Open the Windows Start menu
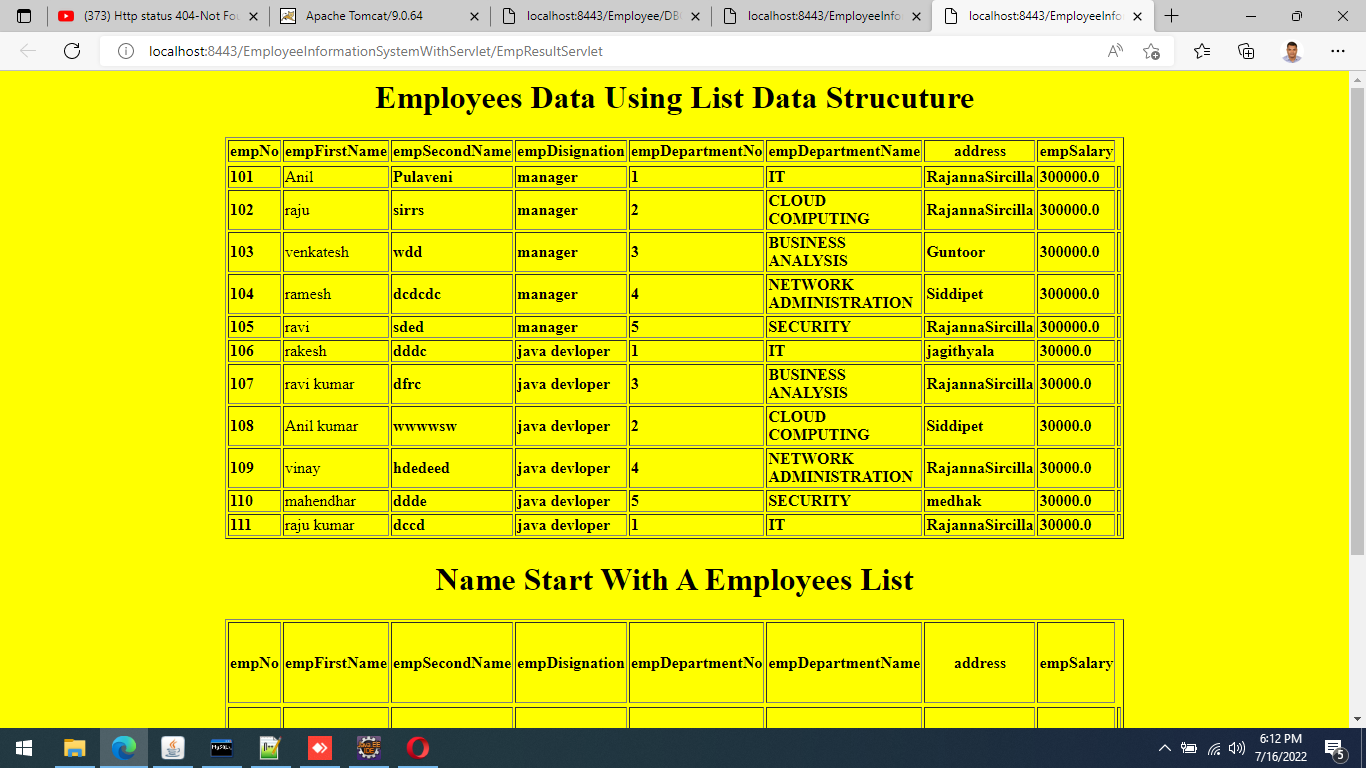 click(x=24, y=747)
